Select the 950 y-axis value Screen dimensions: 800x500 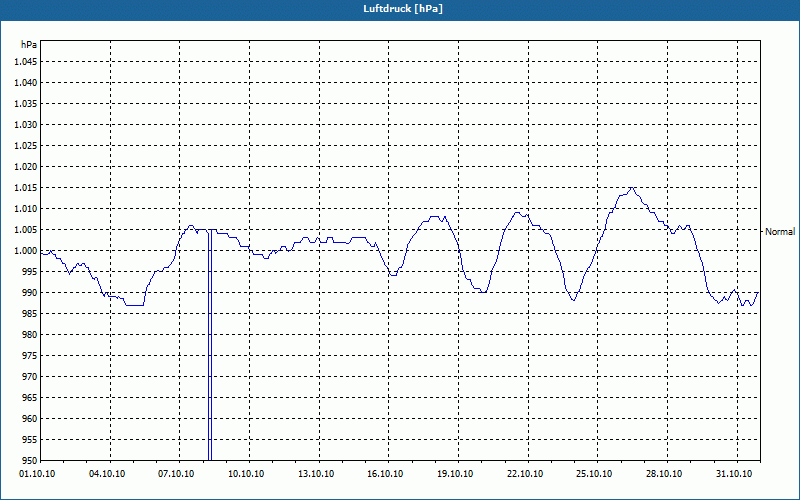pos(30,461)
